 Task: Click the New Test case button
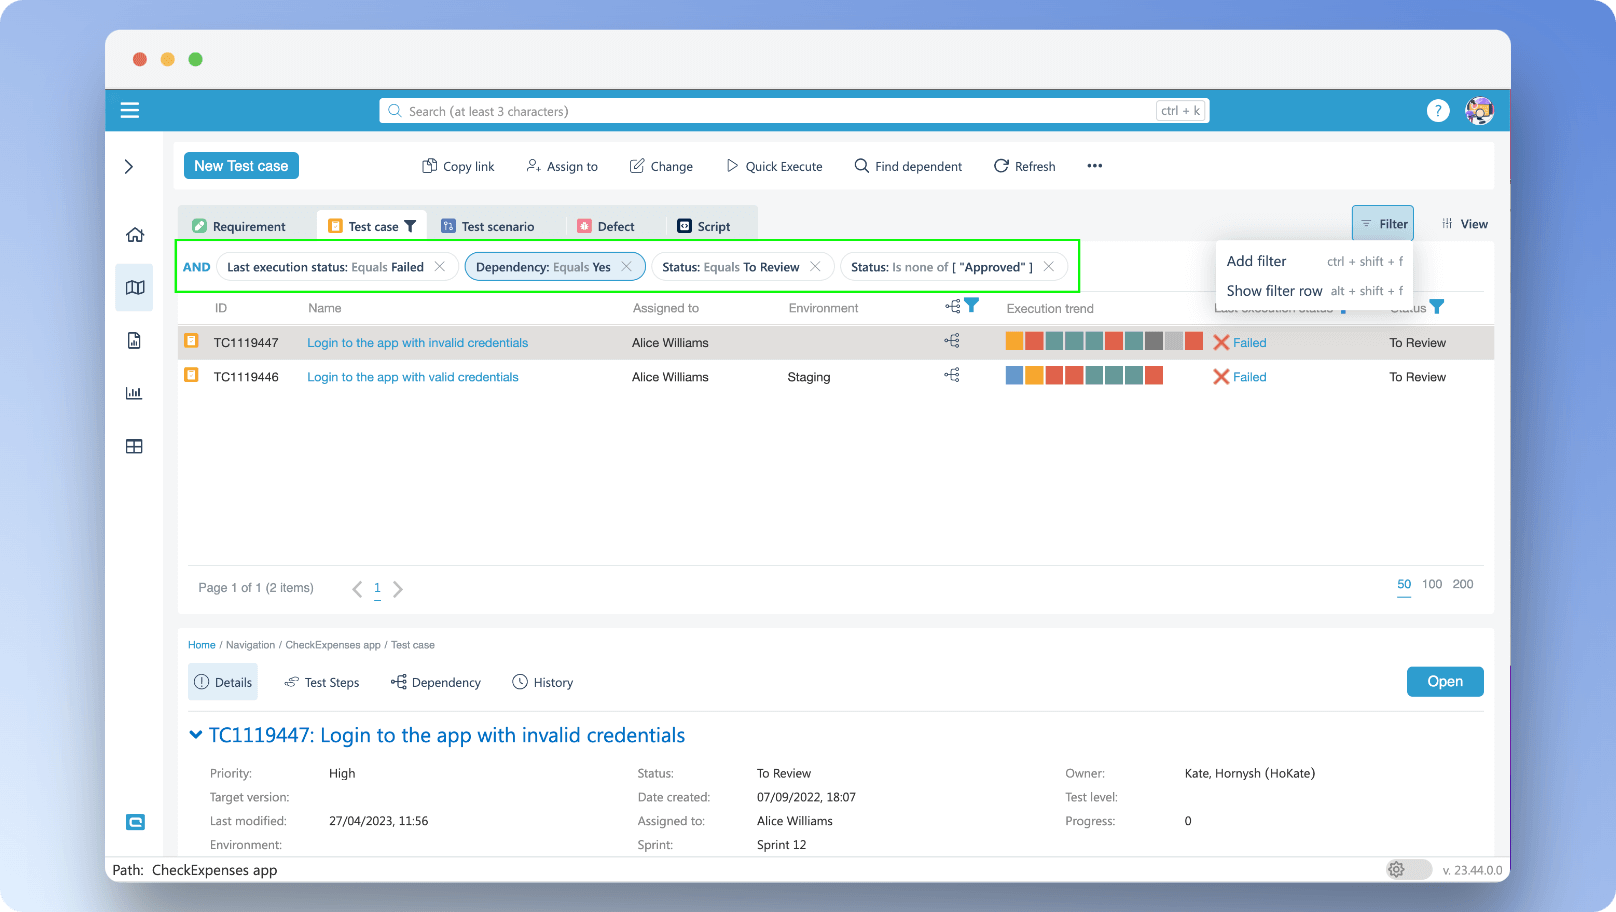[241, 166]
